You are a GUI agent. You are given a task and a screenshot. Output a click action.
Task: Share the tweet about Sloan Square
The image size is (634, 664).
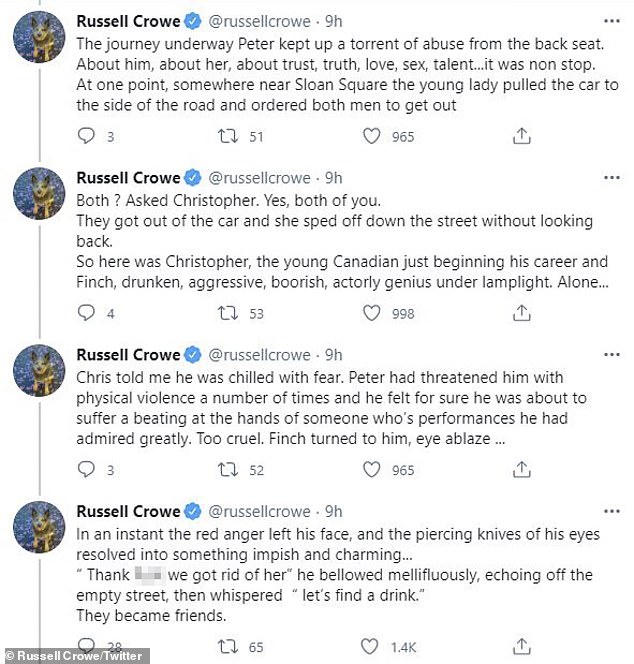(x=520, y=137)
